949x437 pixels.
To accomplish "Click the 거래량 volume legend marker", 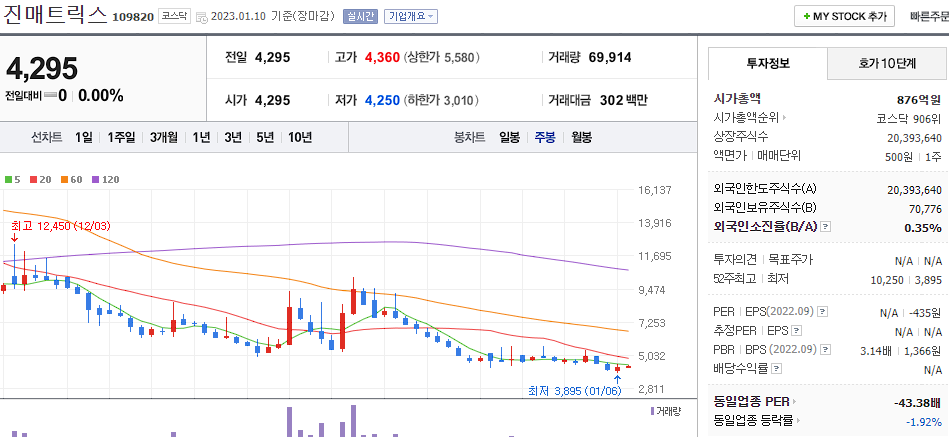I will pyautogui.click(x=665, y=412).
